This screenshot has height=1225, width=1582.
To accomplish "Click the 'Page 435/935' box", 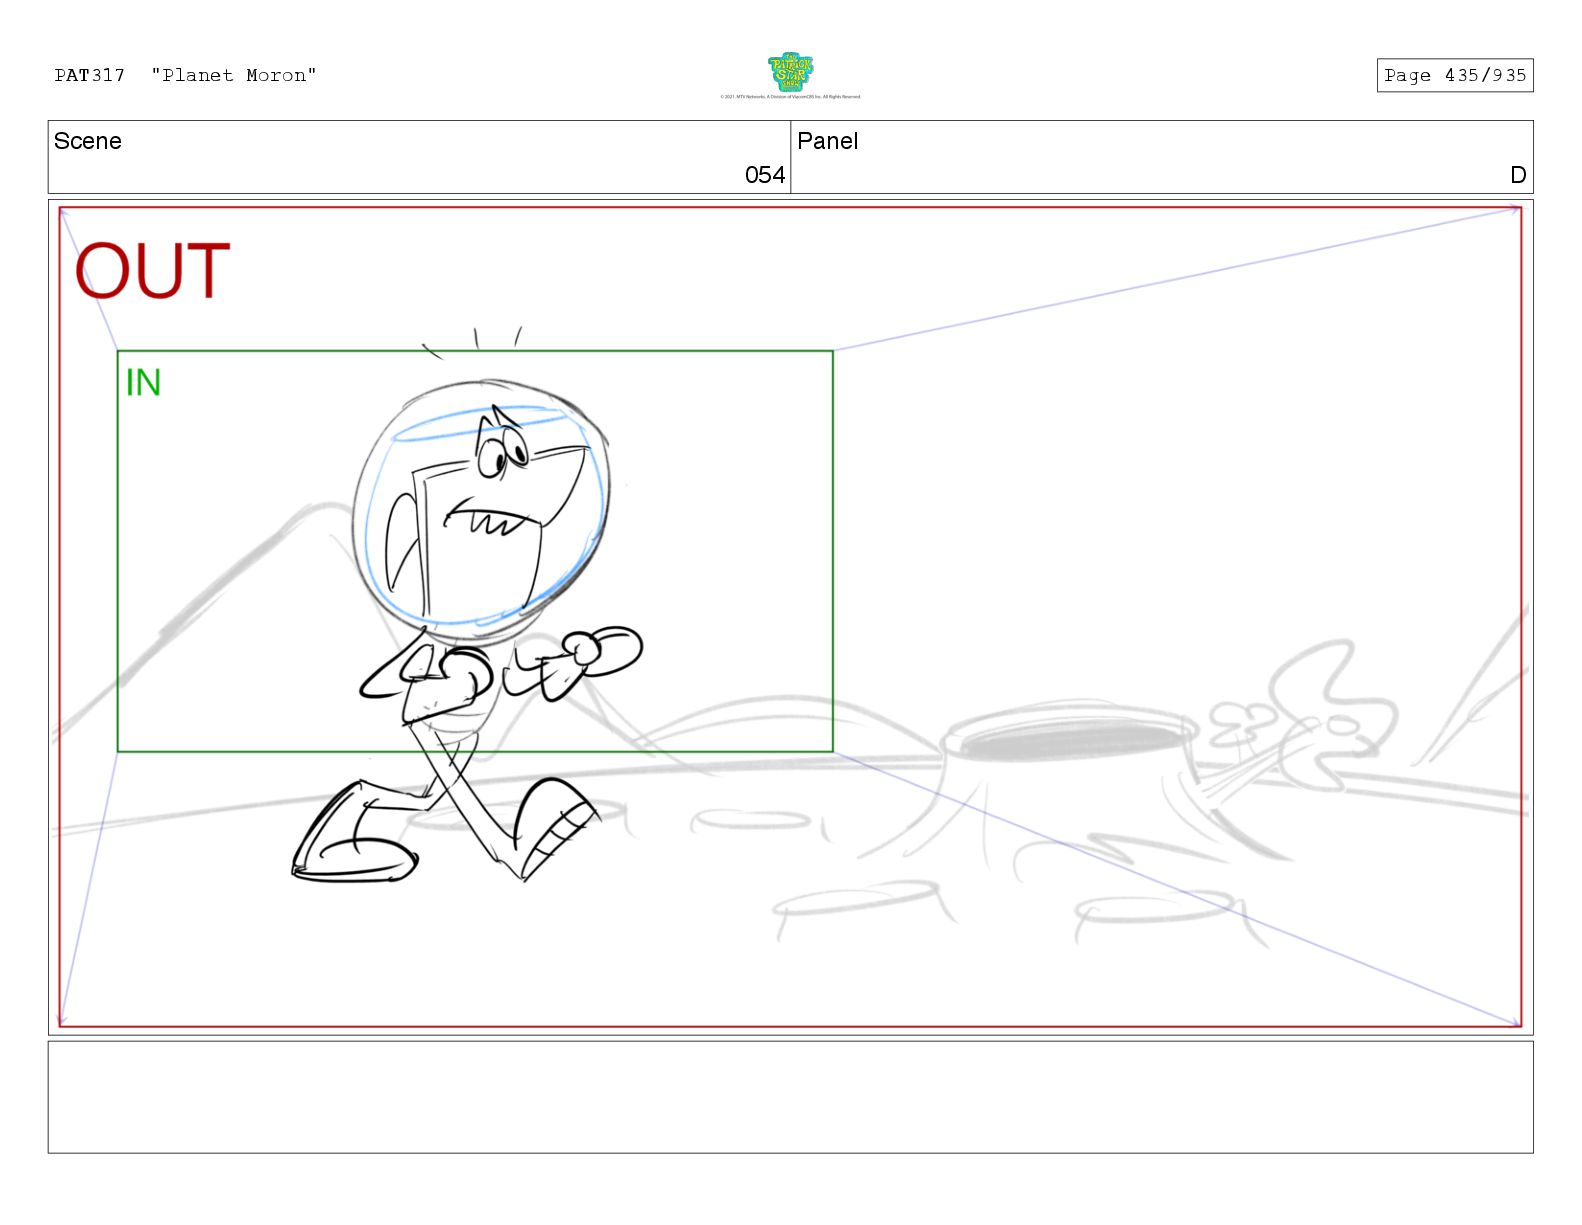I will (x=1454, y=75).
